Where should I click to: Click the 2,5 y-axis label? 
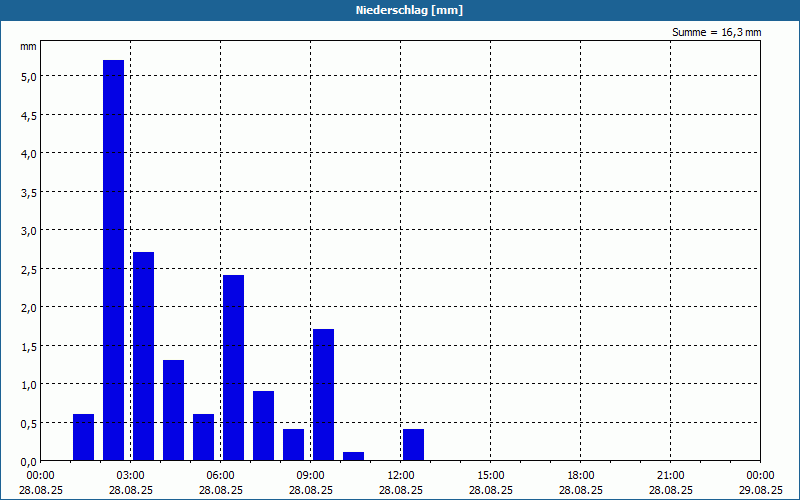(28, 269)
